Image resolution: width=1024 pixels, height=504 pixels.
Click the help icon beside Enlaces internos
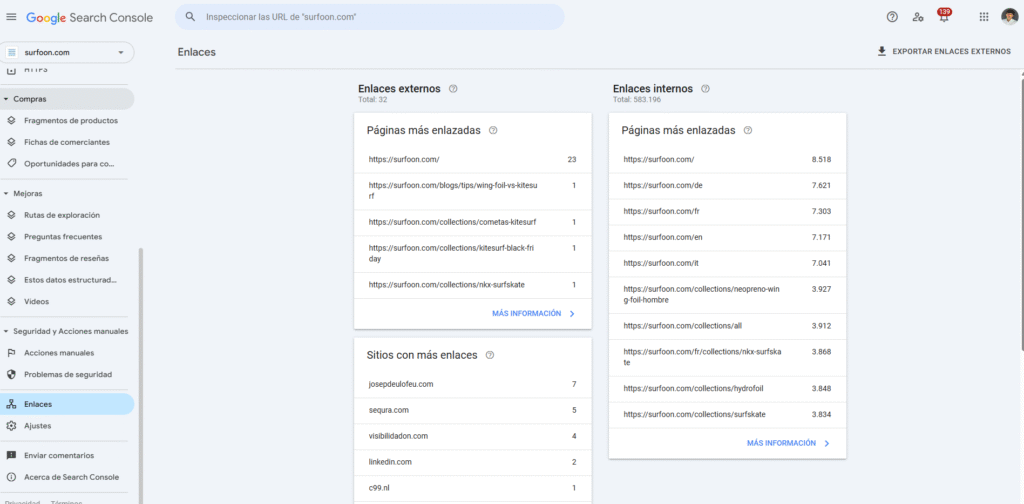point(705,89)
